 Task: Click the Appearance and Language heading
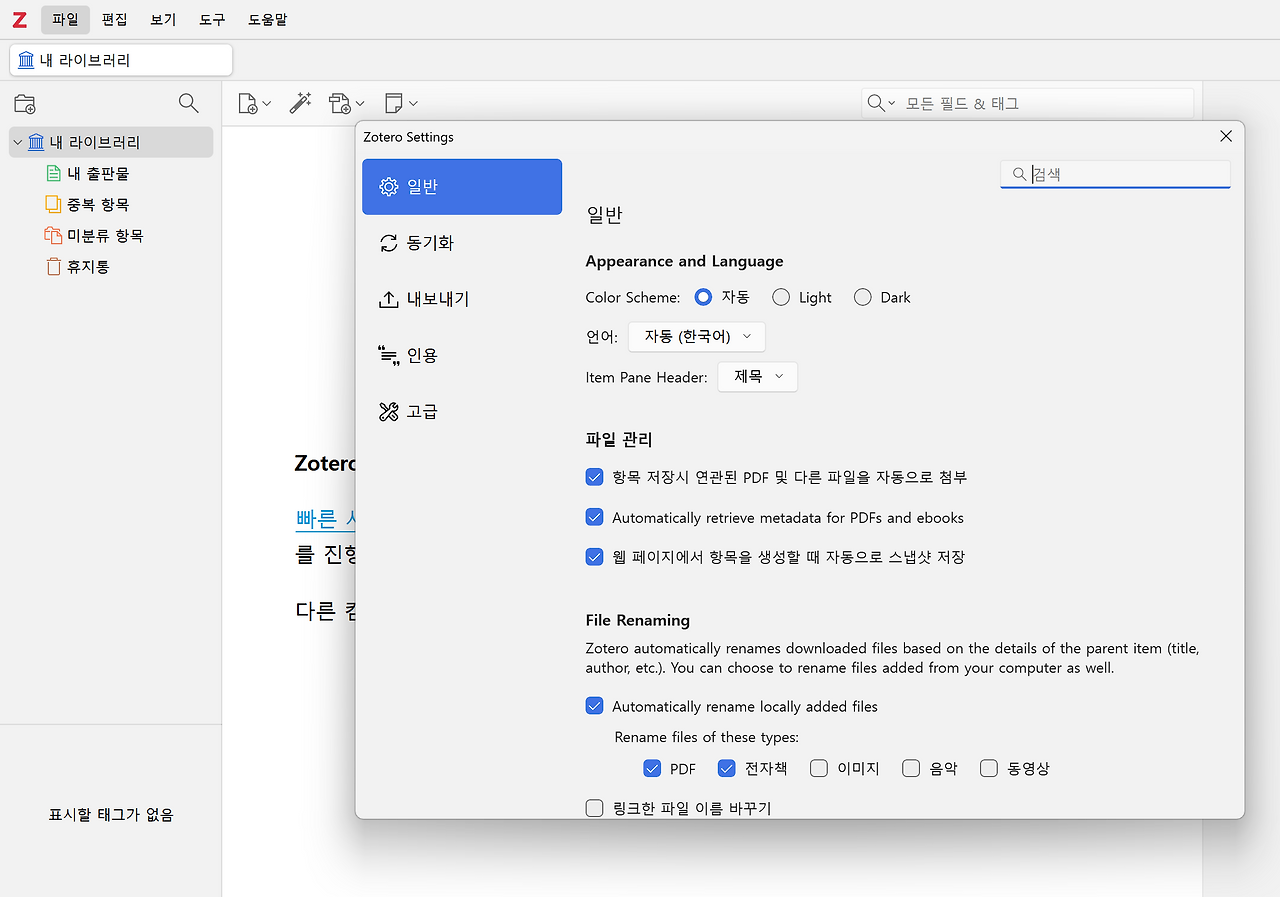pos(685,261)
